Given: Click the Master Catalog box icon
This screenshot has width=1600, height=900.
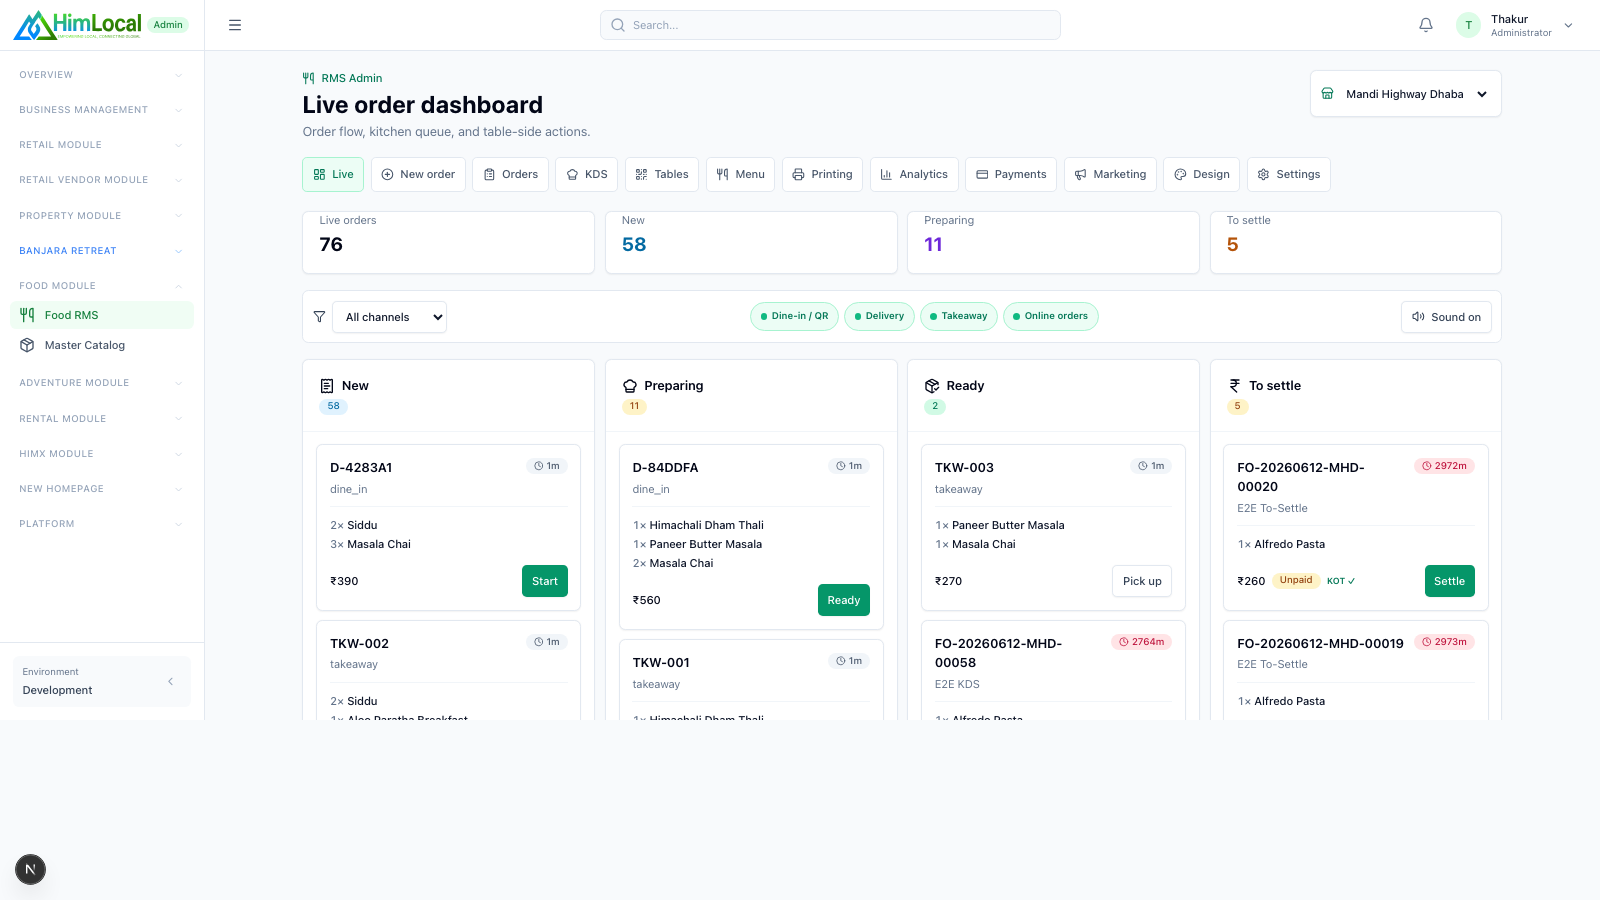Looking at the screenshot, I should [x=27, y=345].
